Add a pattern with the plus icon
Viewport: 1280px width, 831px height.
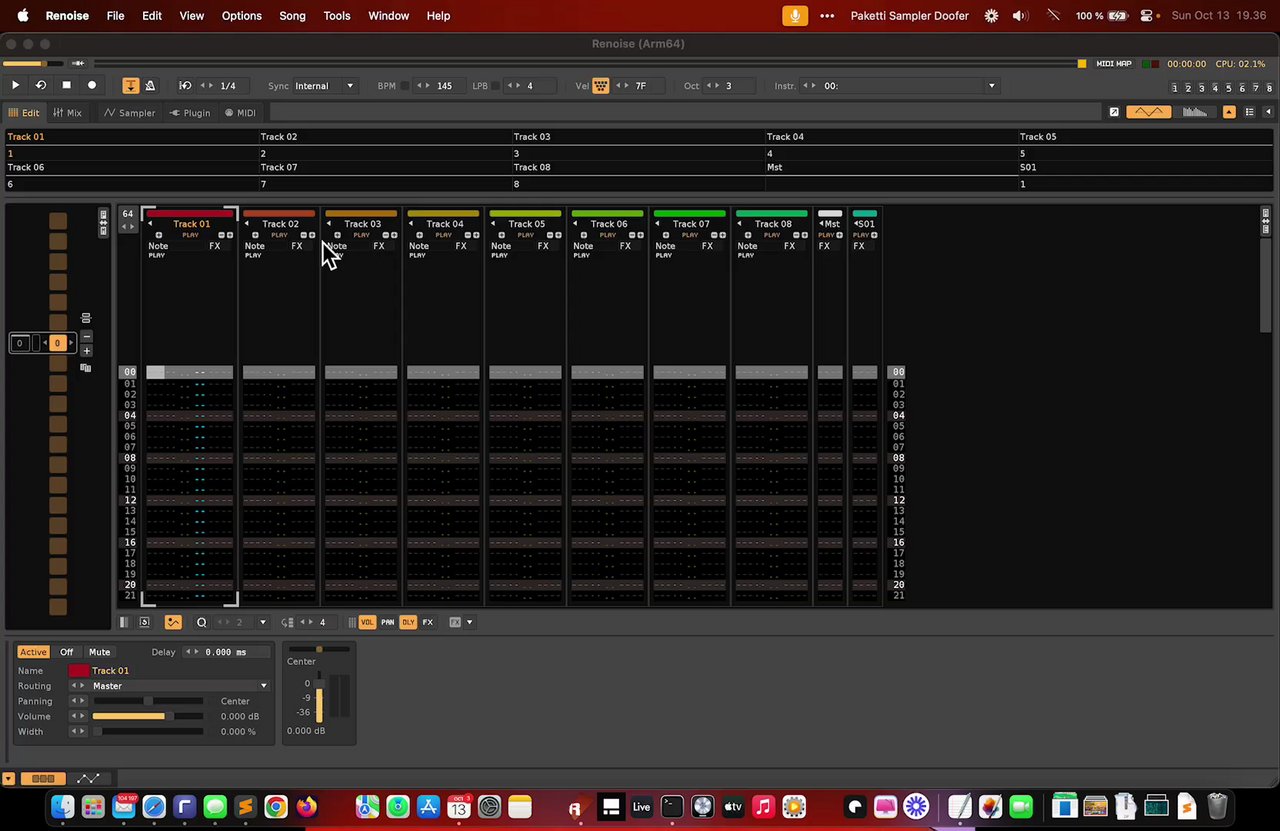pos(87,351)
